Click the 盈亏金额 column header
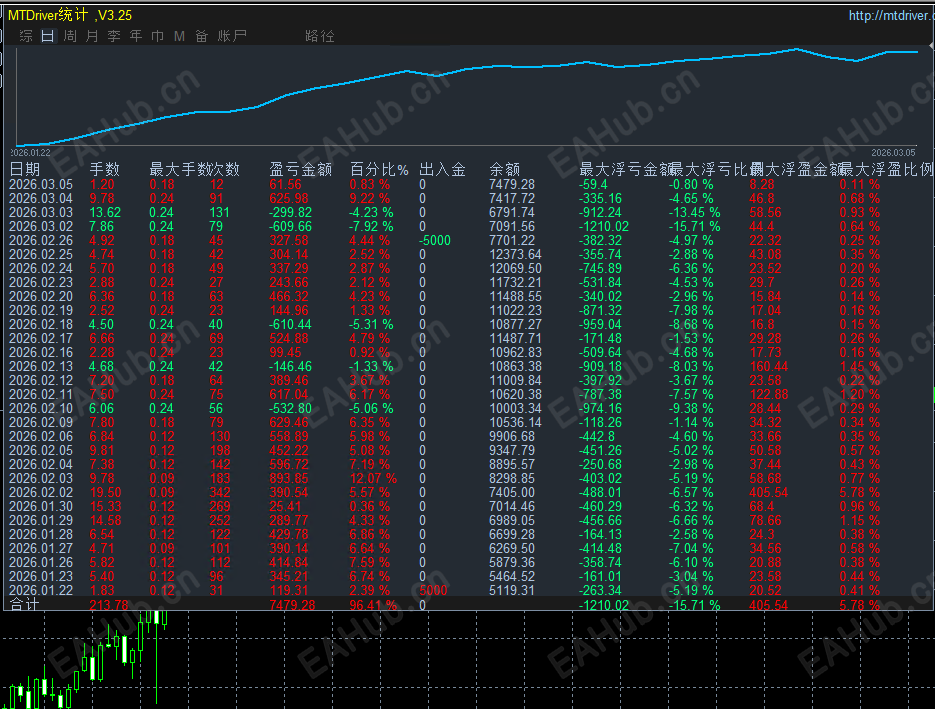Screen dimensions: 935x709 coord(301,169)
